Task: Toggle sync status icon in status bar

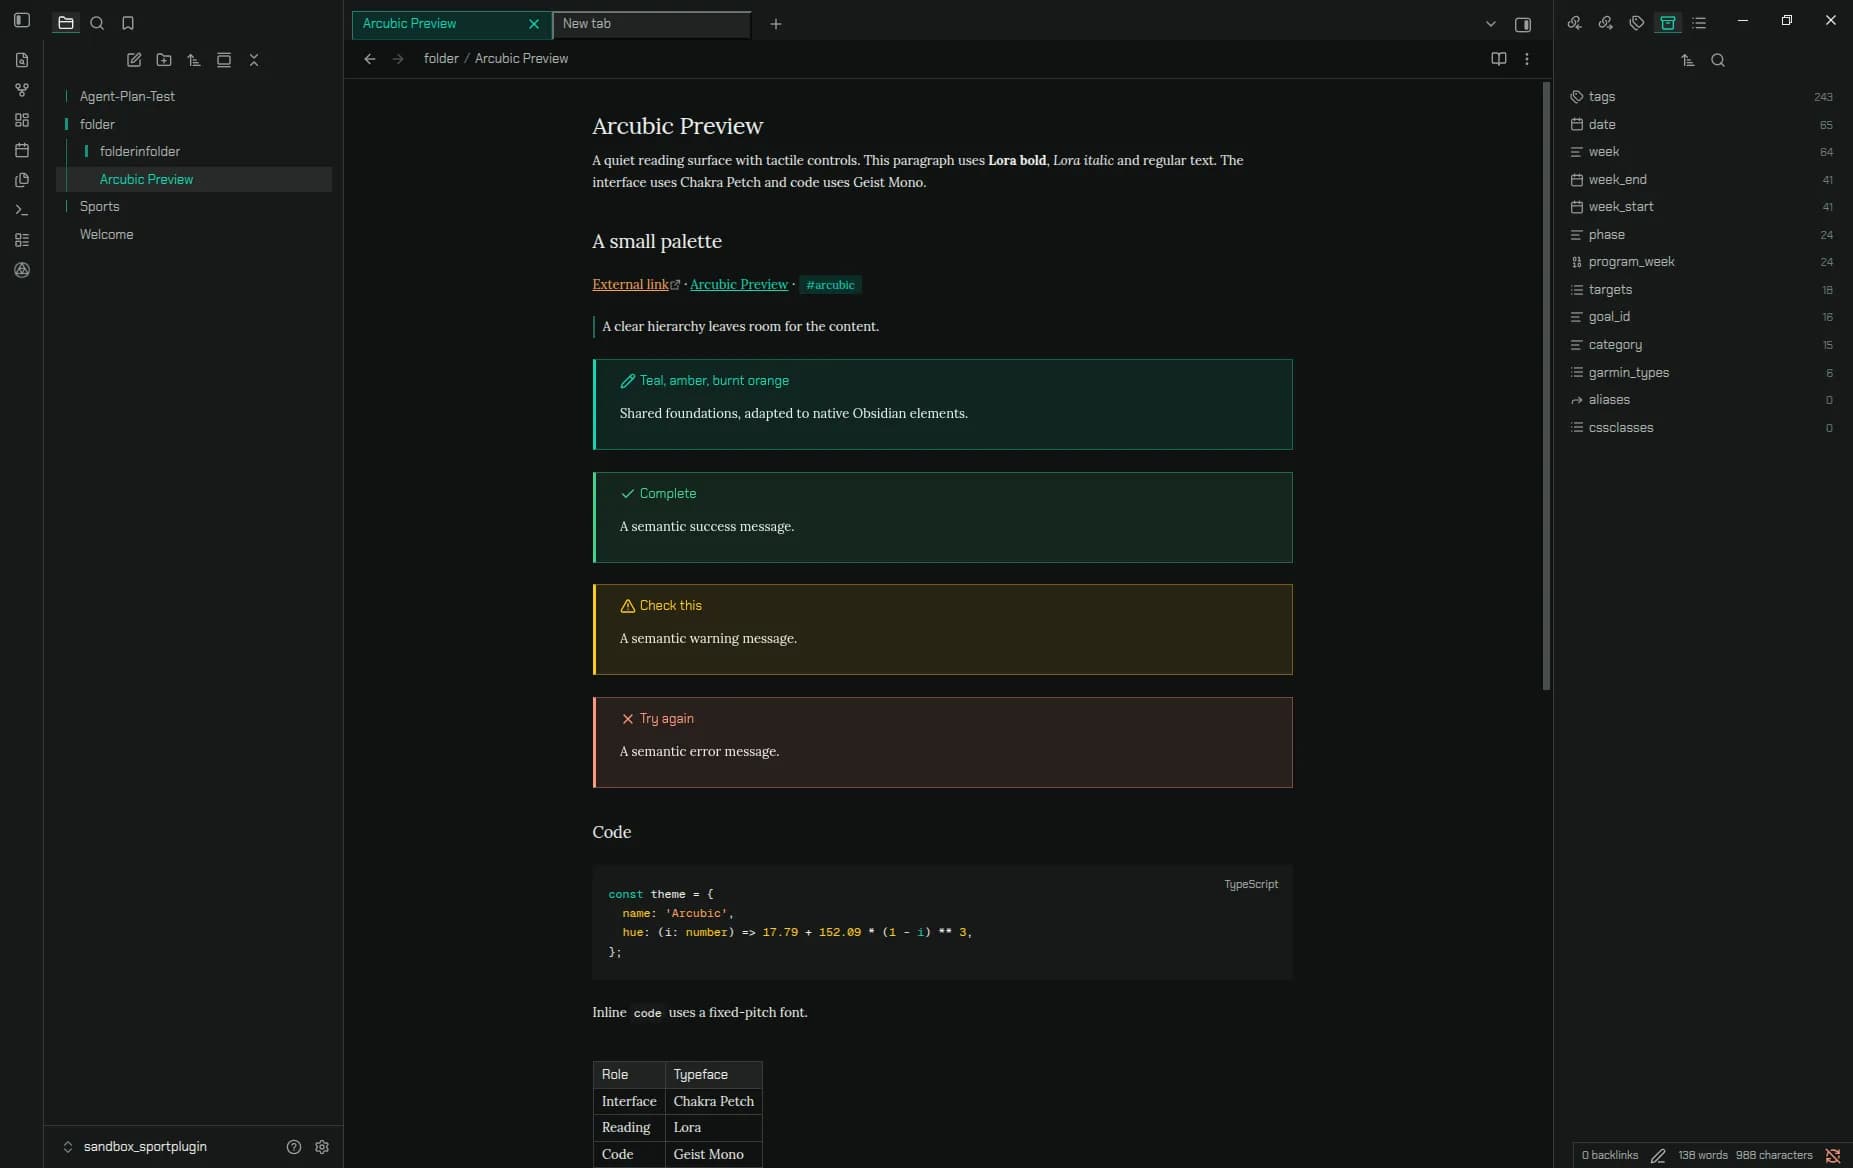Action: pyautogui.click(x=1833, y=1155)
